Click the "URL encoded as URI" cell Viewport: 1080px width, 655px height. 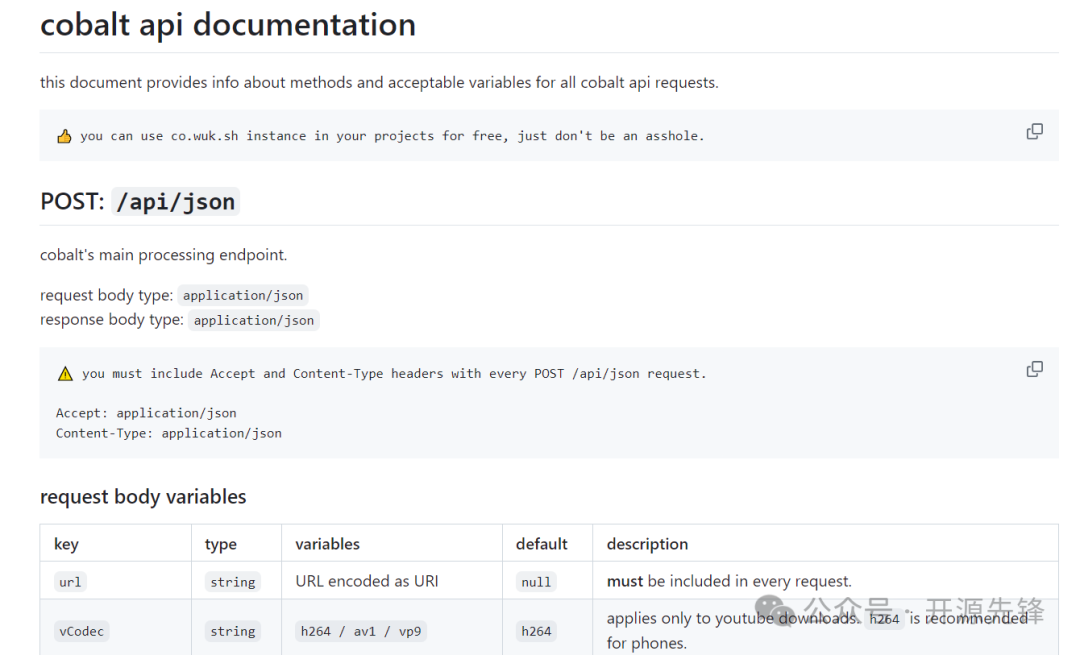click(x=367, y=581)
